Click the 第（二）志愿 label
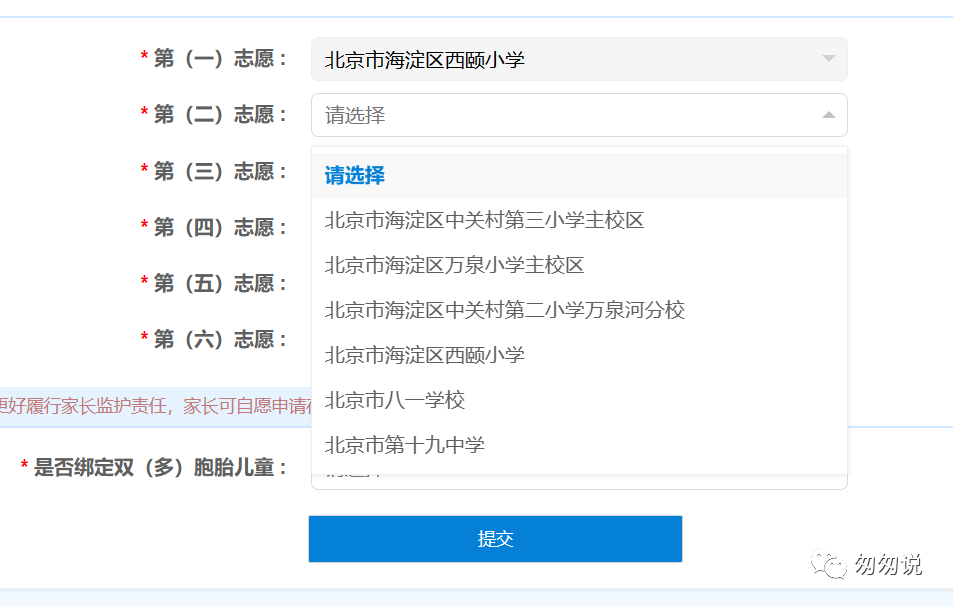The height and width of the screenshot is (606, 953). (219, 114)
